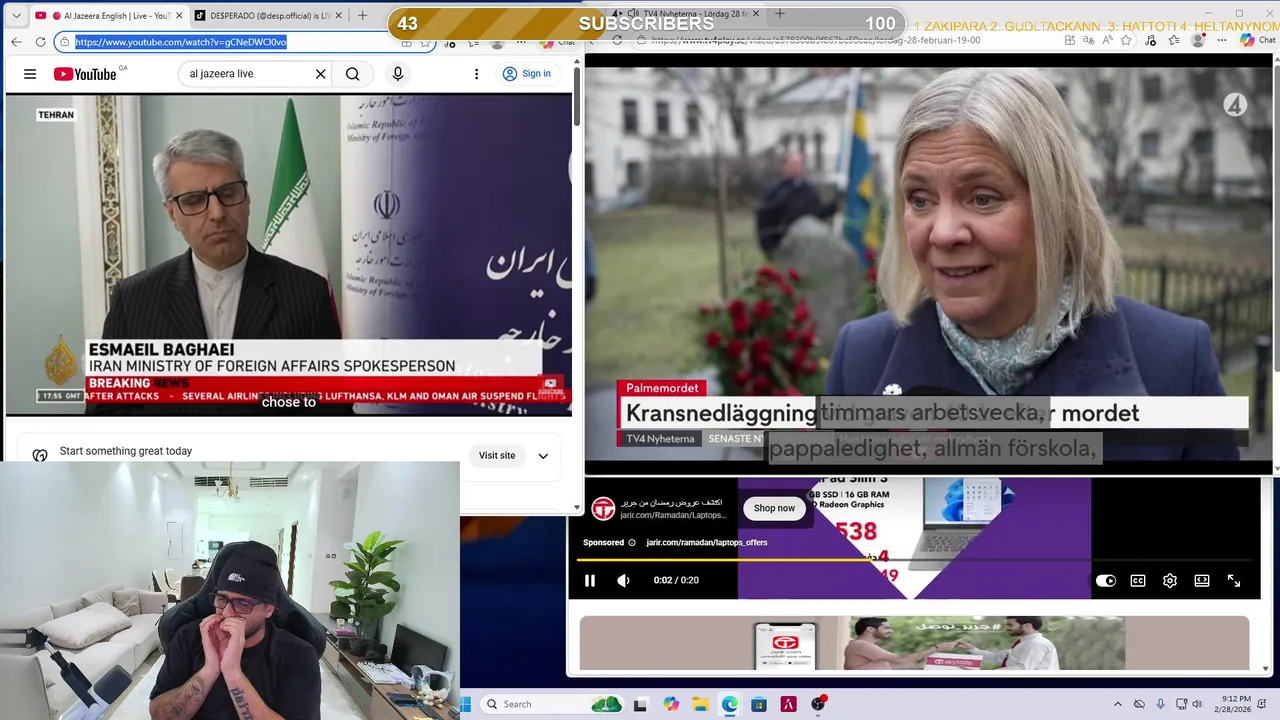Switch TV4 player to theater mode

(x=1202, y=581)
